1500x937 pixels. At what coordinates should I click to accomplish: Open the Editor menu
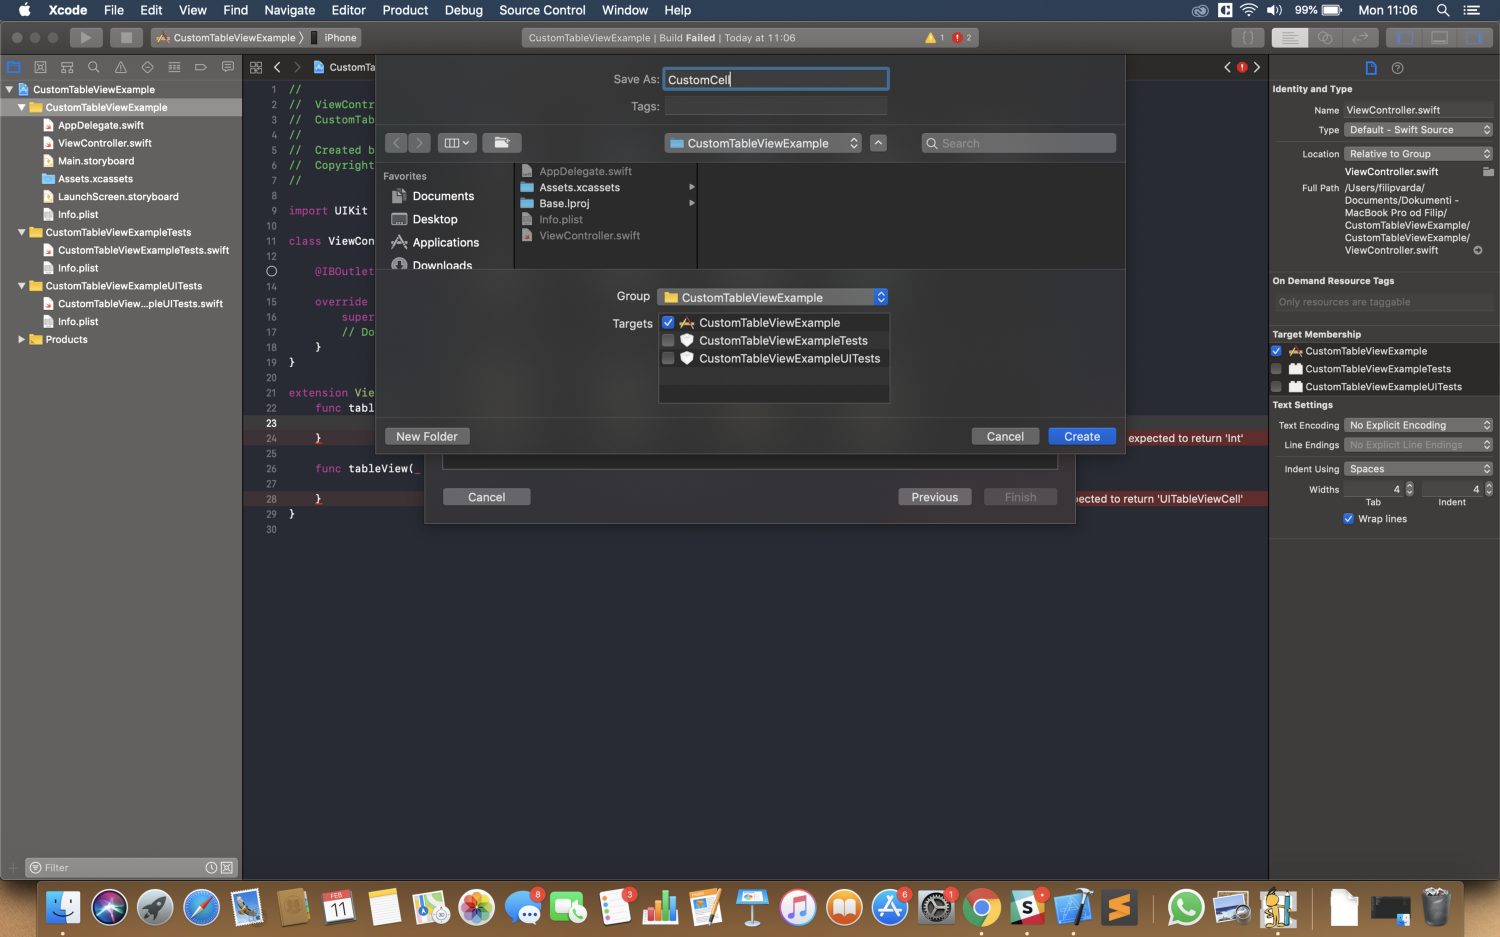click(349, 10)
